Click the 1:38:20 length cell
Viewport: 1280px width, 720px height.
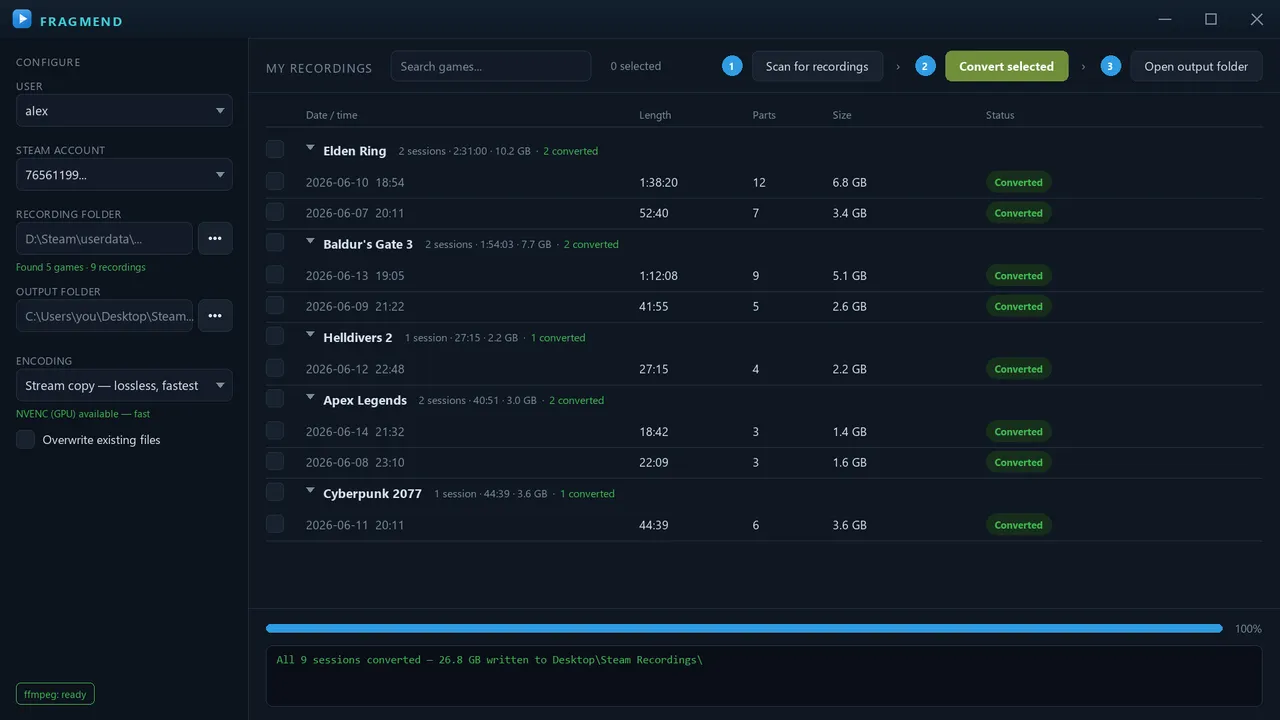pos(658,182)
